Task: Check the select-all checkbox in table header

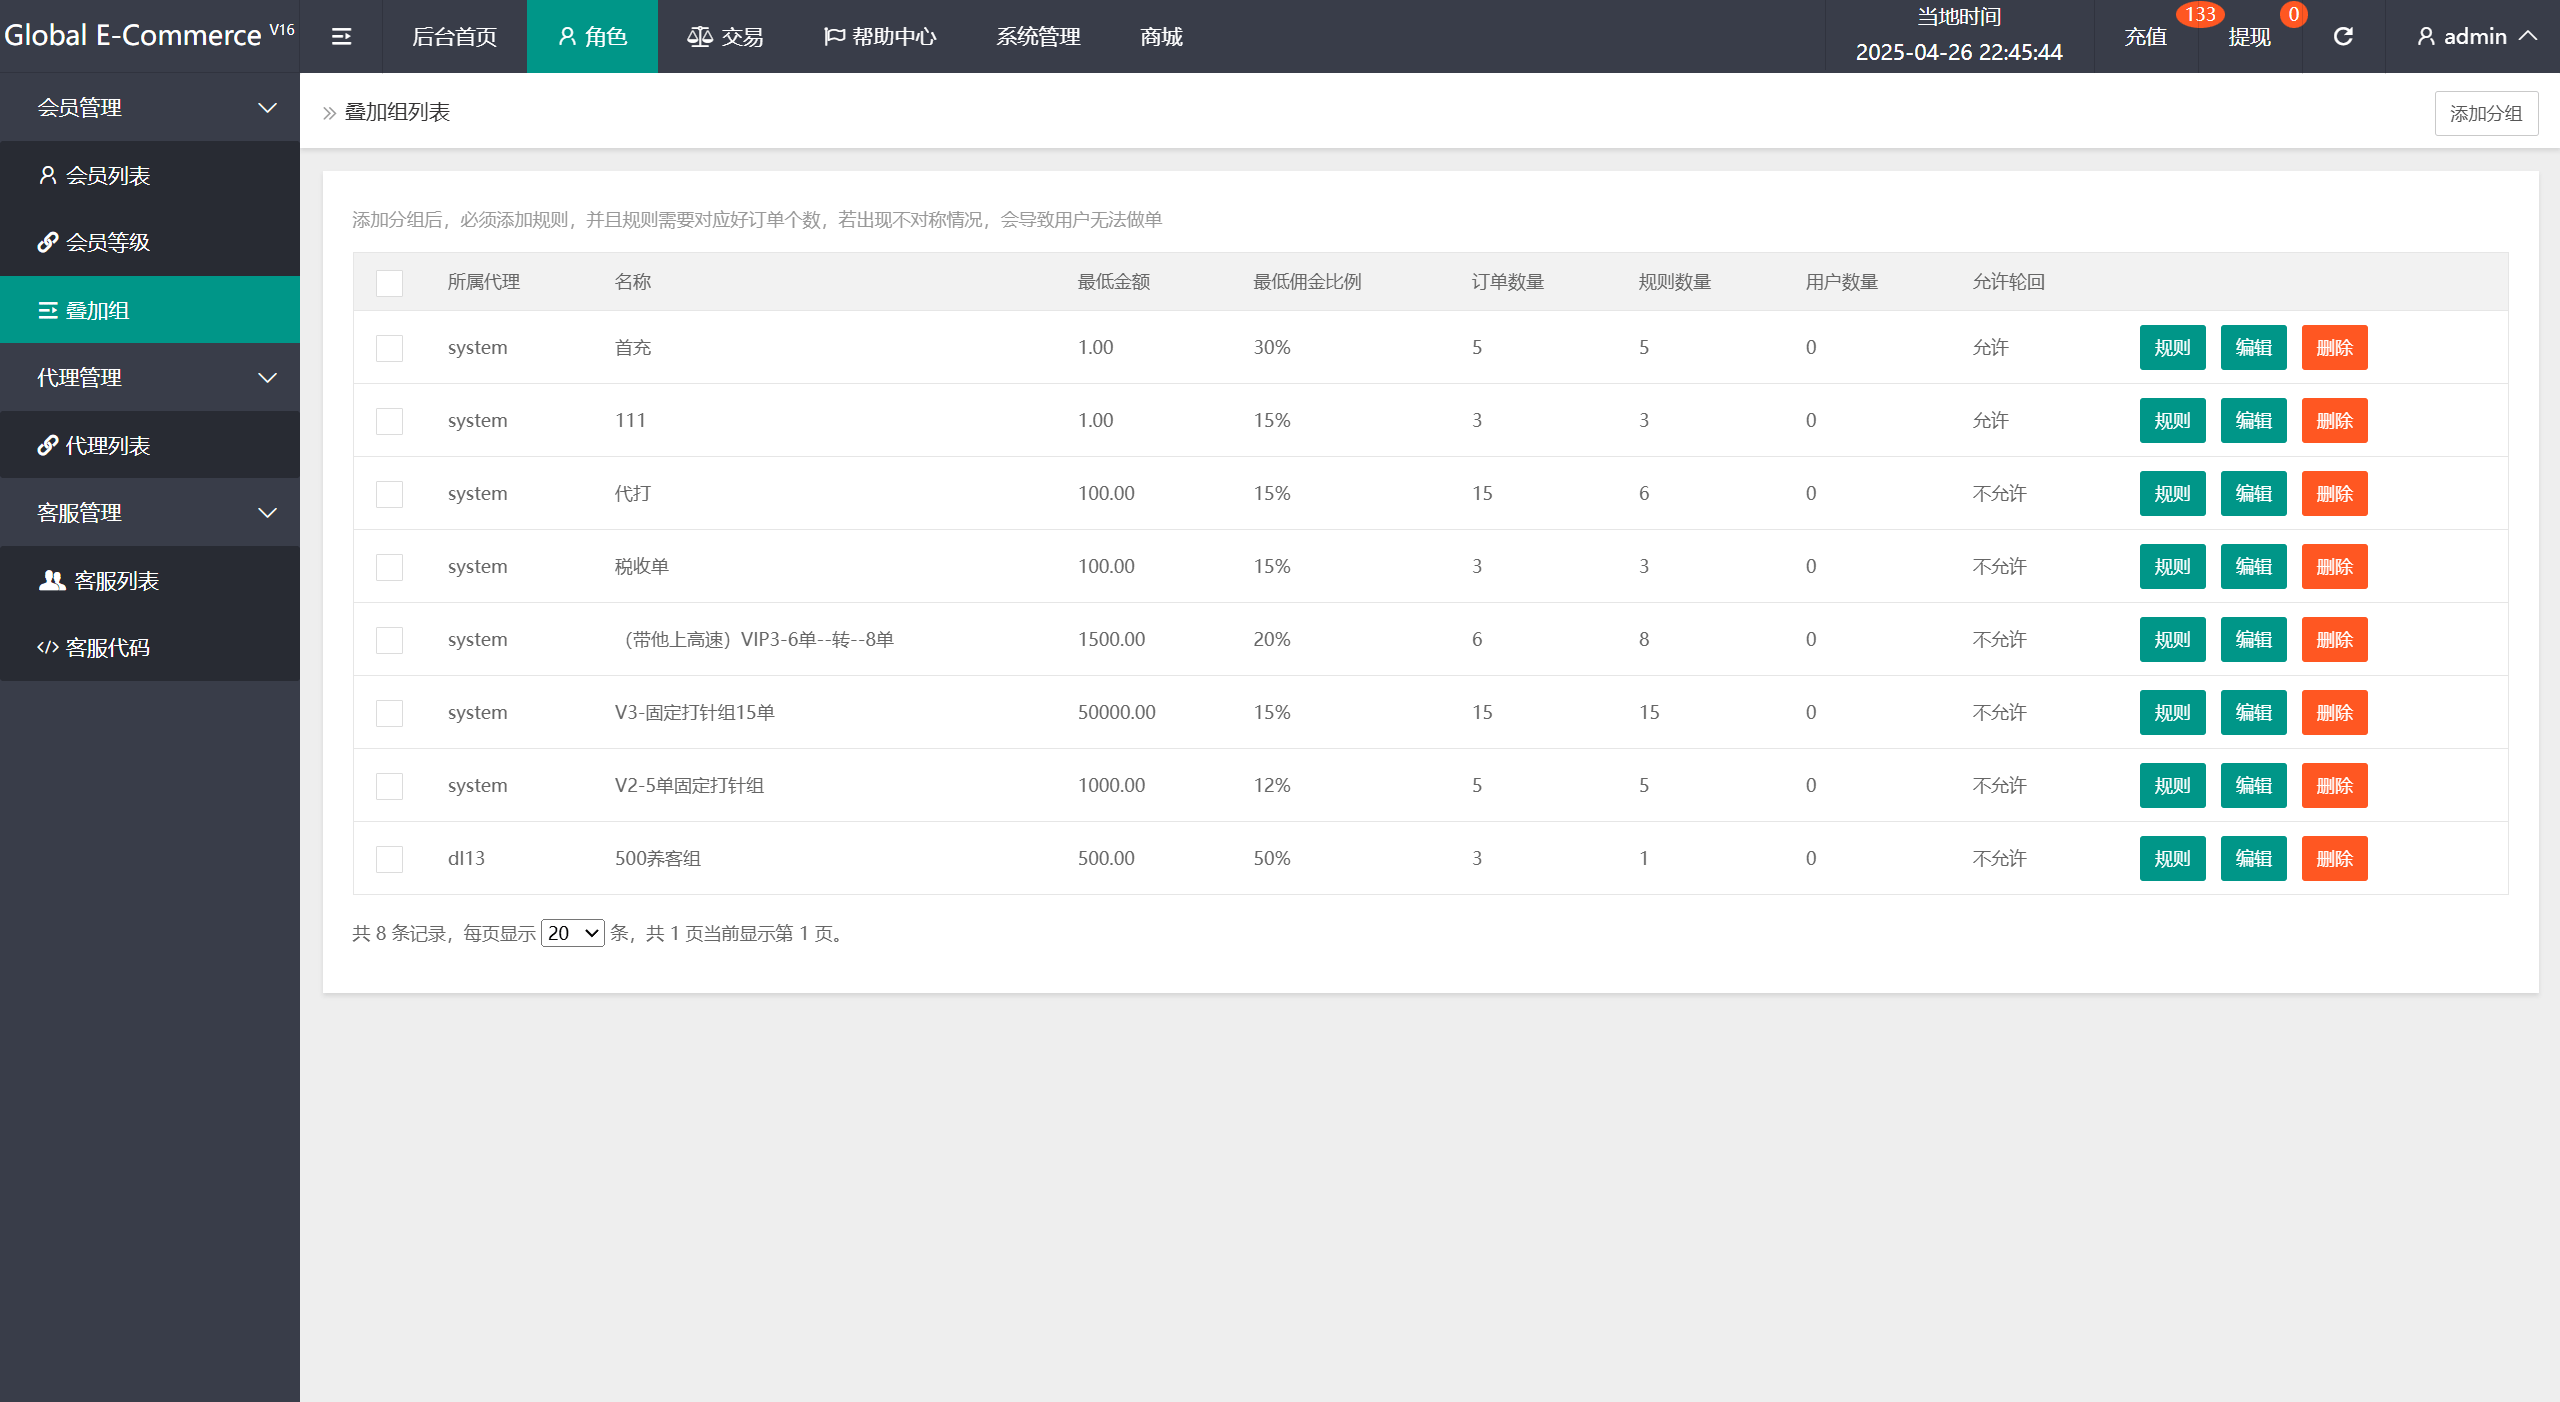Action: click(x=389, y=283)
